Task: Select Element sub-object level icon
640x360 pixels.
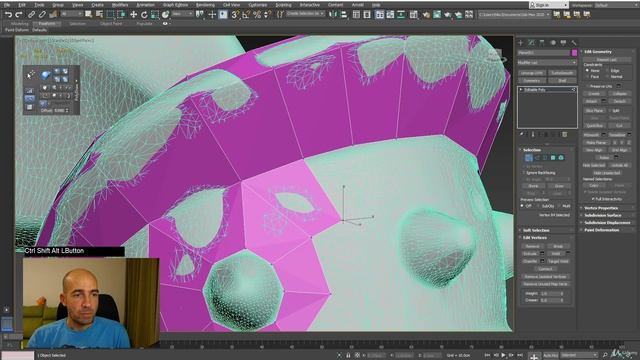Action: pos(561,158)
